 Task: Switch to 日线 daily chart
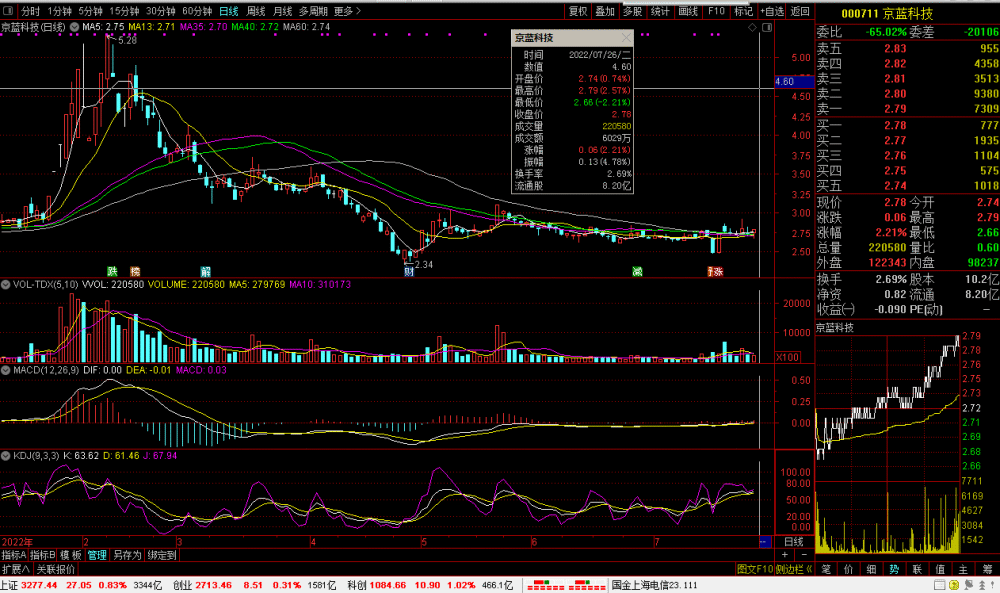pos(229,11)
